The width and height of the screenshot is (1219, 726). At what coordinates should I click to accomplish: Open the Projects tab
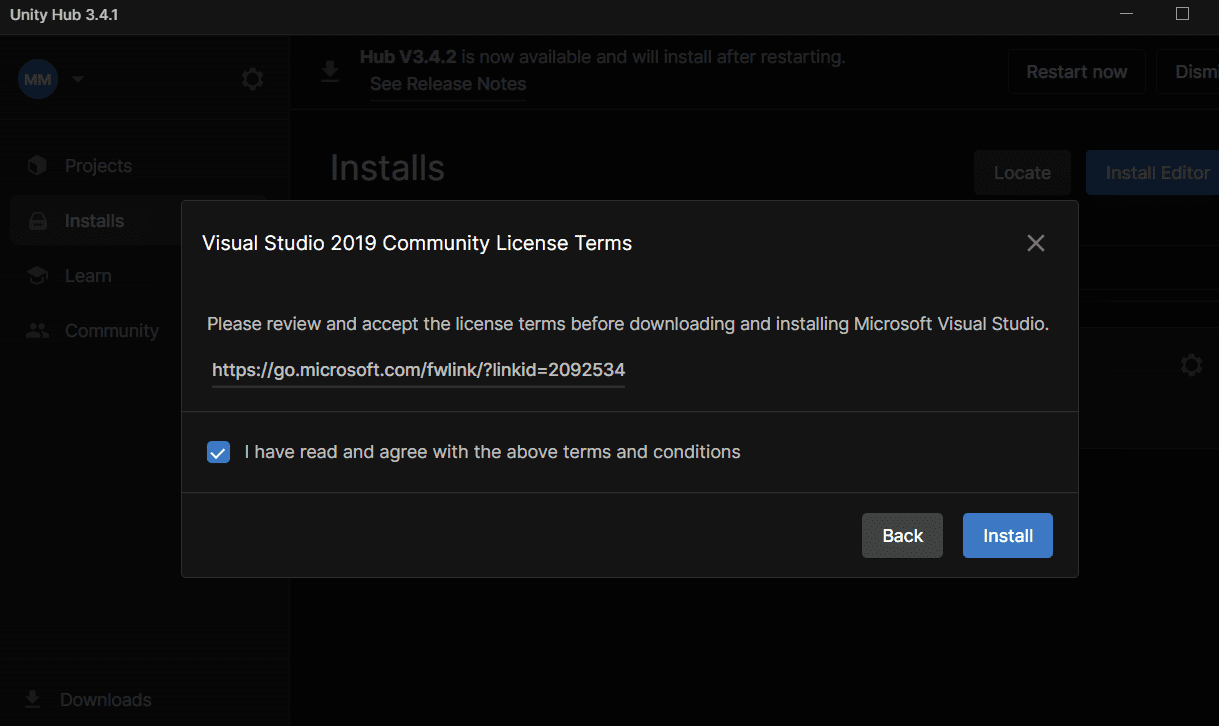point(98,166)
